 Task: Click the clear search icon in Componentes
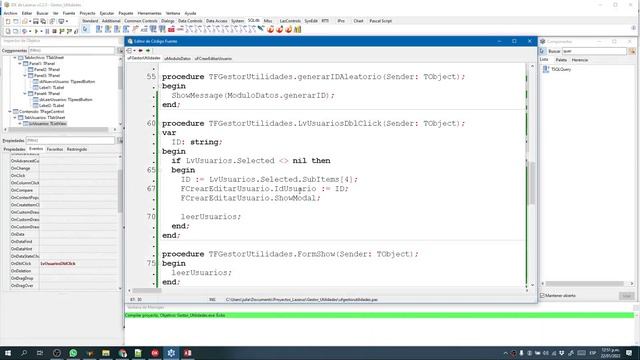tap(632, 51)
